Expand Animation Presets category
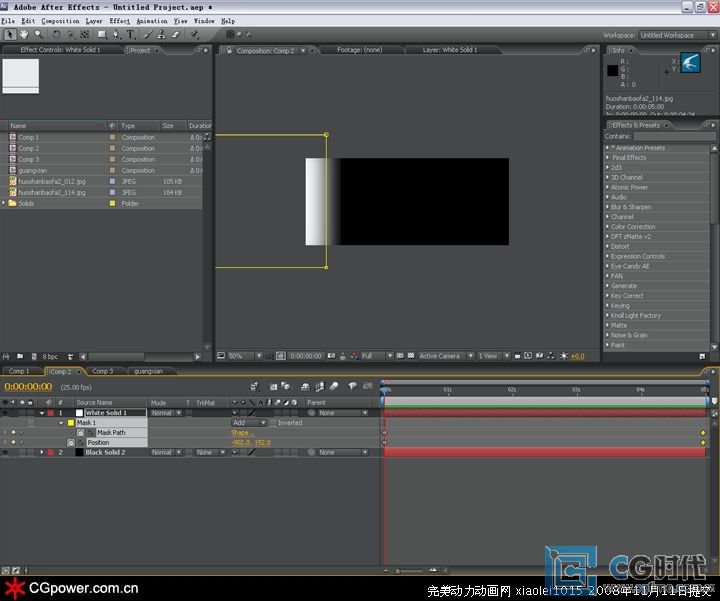The width and height of the screenshot is (720, 601). point(607,148)
